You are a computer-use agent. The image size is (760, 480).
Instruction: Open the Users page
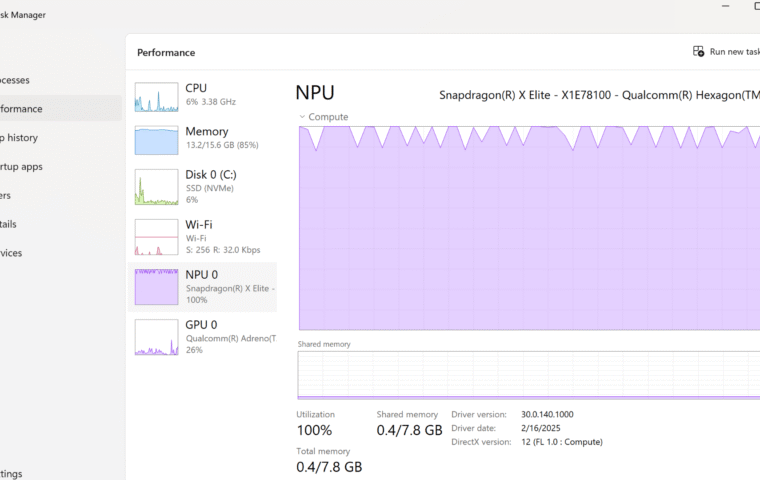point(8,196)
